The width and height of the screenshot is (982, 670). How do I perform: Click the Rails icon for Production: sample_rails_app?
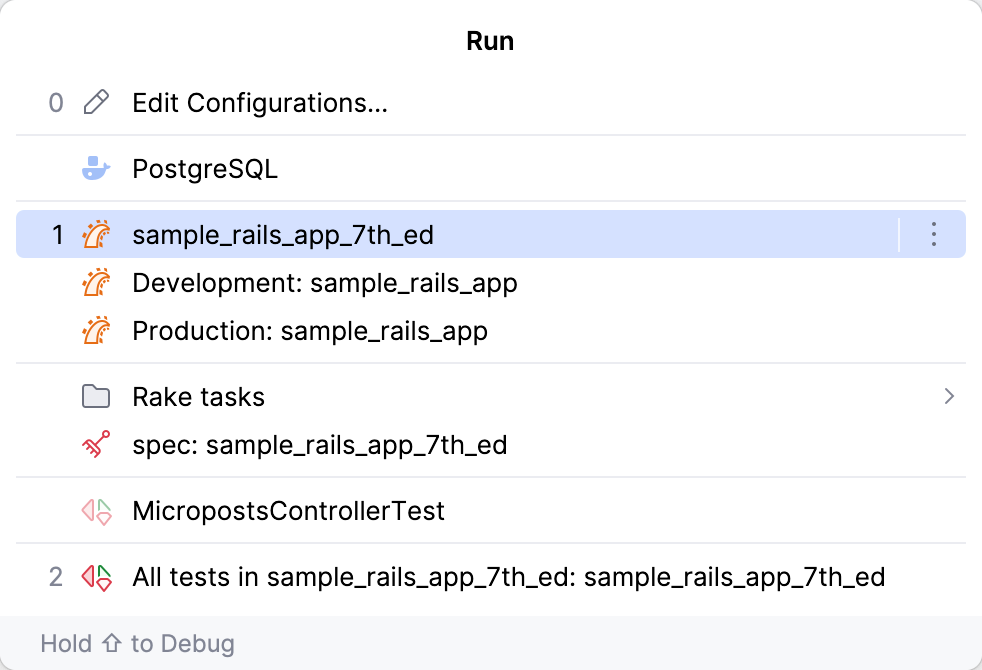point(97,331)
